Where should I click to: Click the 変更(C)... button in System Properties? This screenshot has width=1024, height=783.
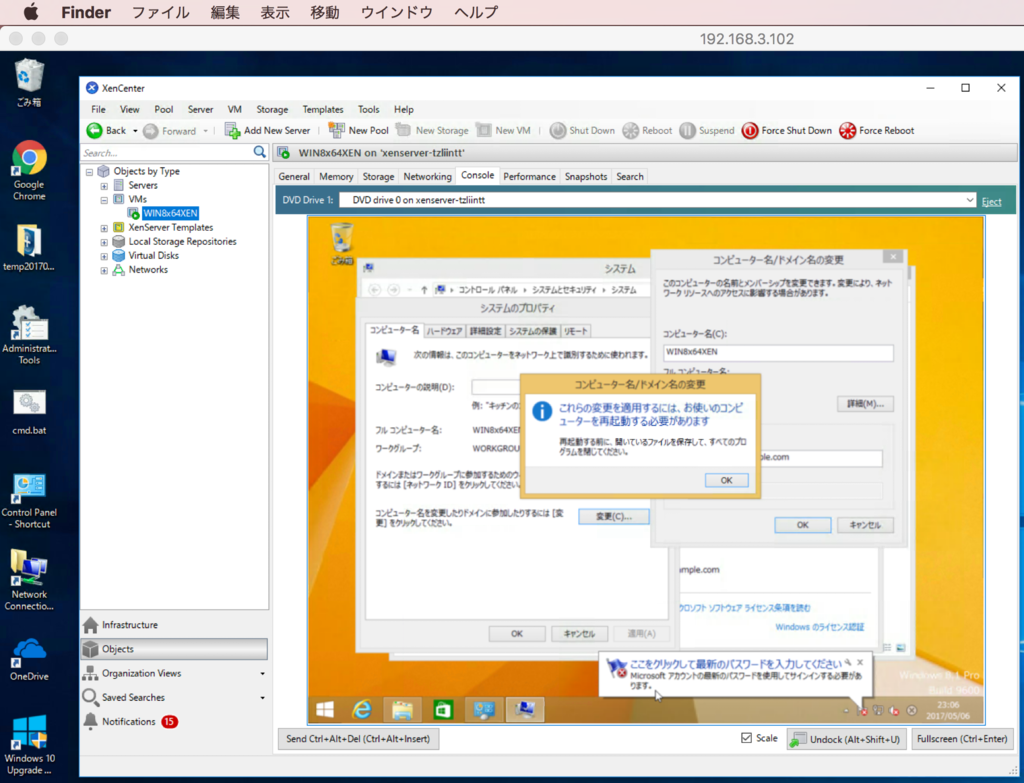tap(614, 517)
